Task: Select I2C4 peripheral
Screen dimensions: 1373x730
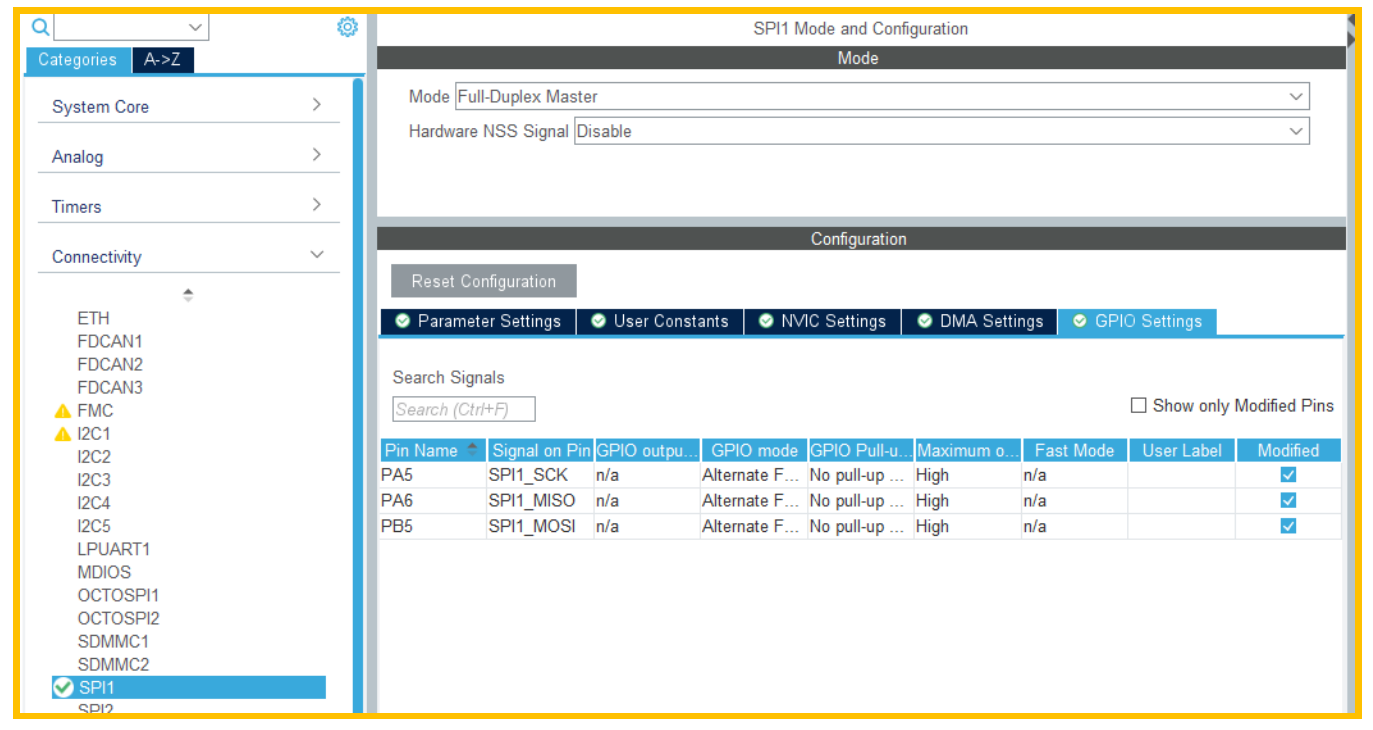Action: tap(94, 503)
